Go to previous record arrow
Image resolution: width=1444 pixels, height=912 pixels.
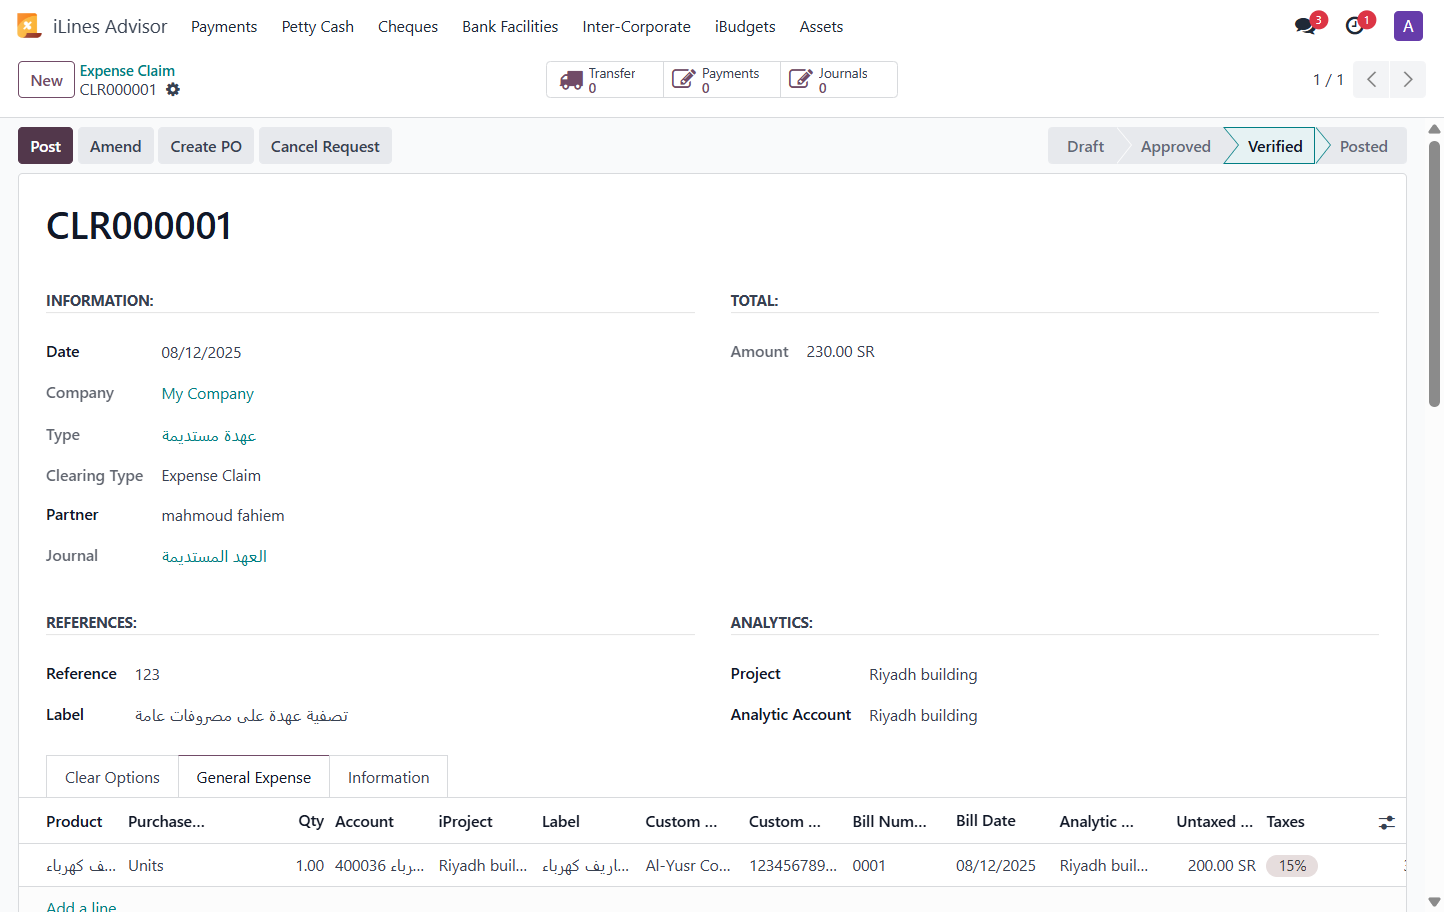tap(1371, 80)
